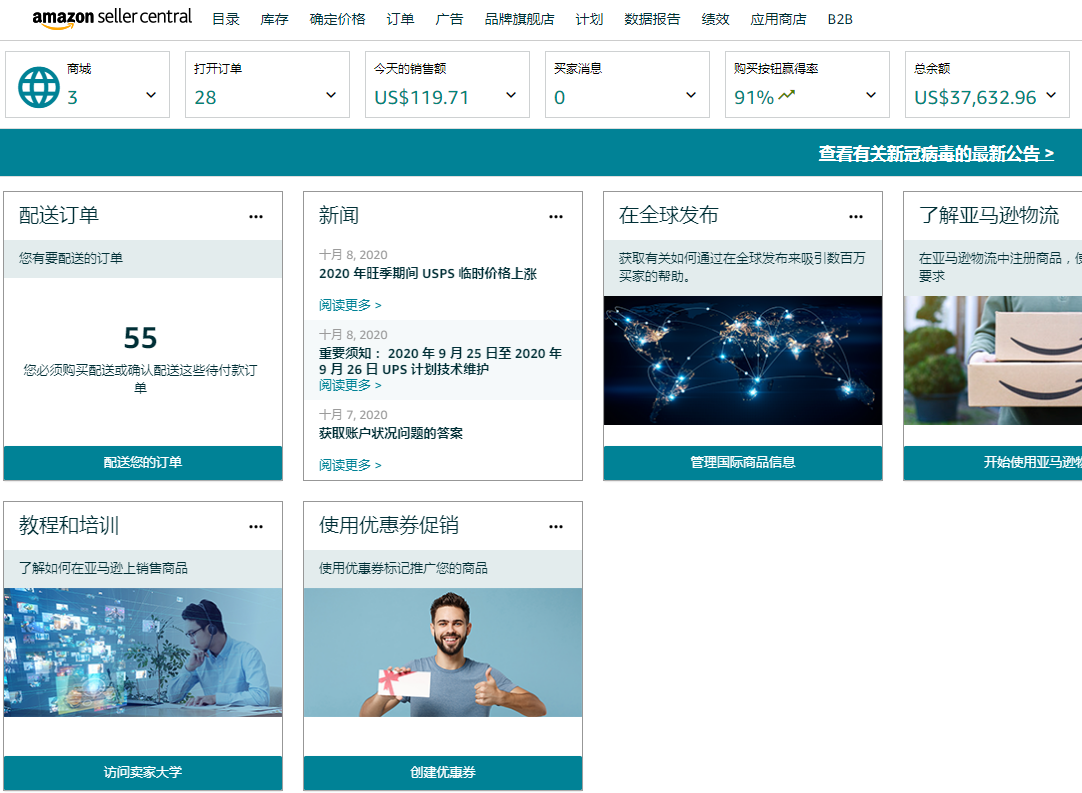Open the 计划 menu

click(589, 19)
